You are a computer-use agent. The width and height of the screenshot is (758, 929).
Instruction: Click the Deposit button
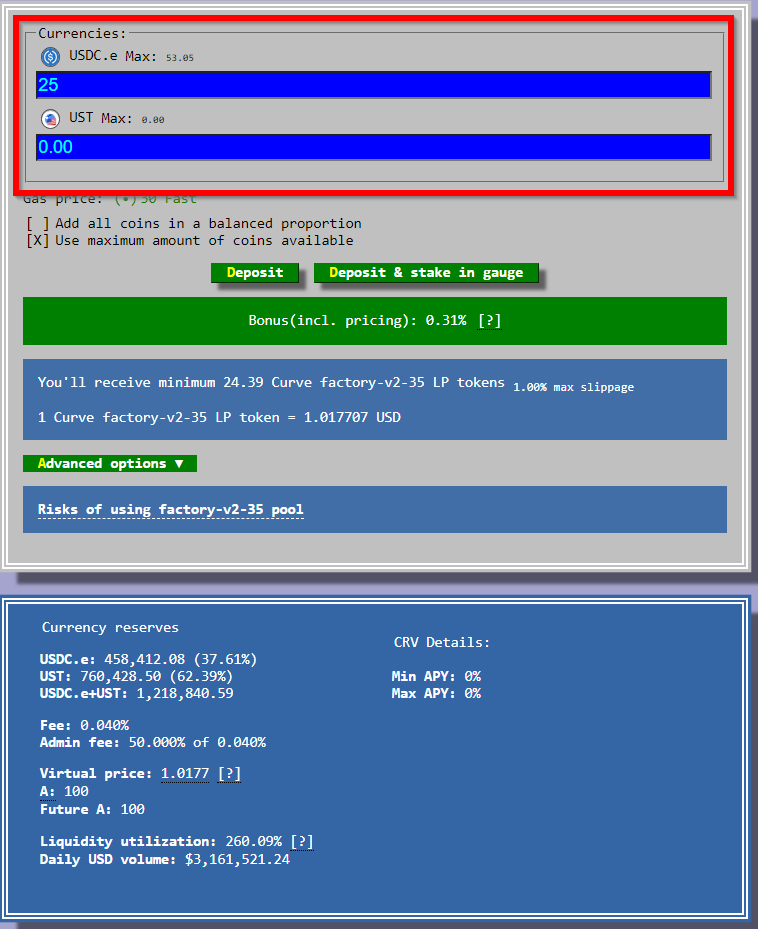(x=255, y=273)
